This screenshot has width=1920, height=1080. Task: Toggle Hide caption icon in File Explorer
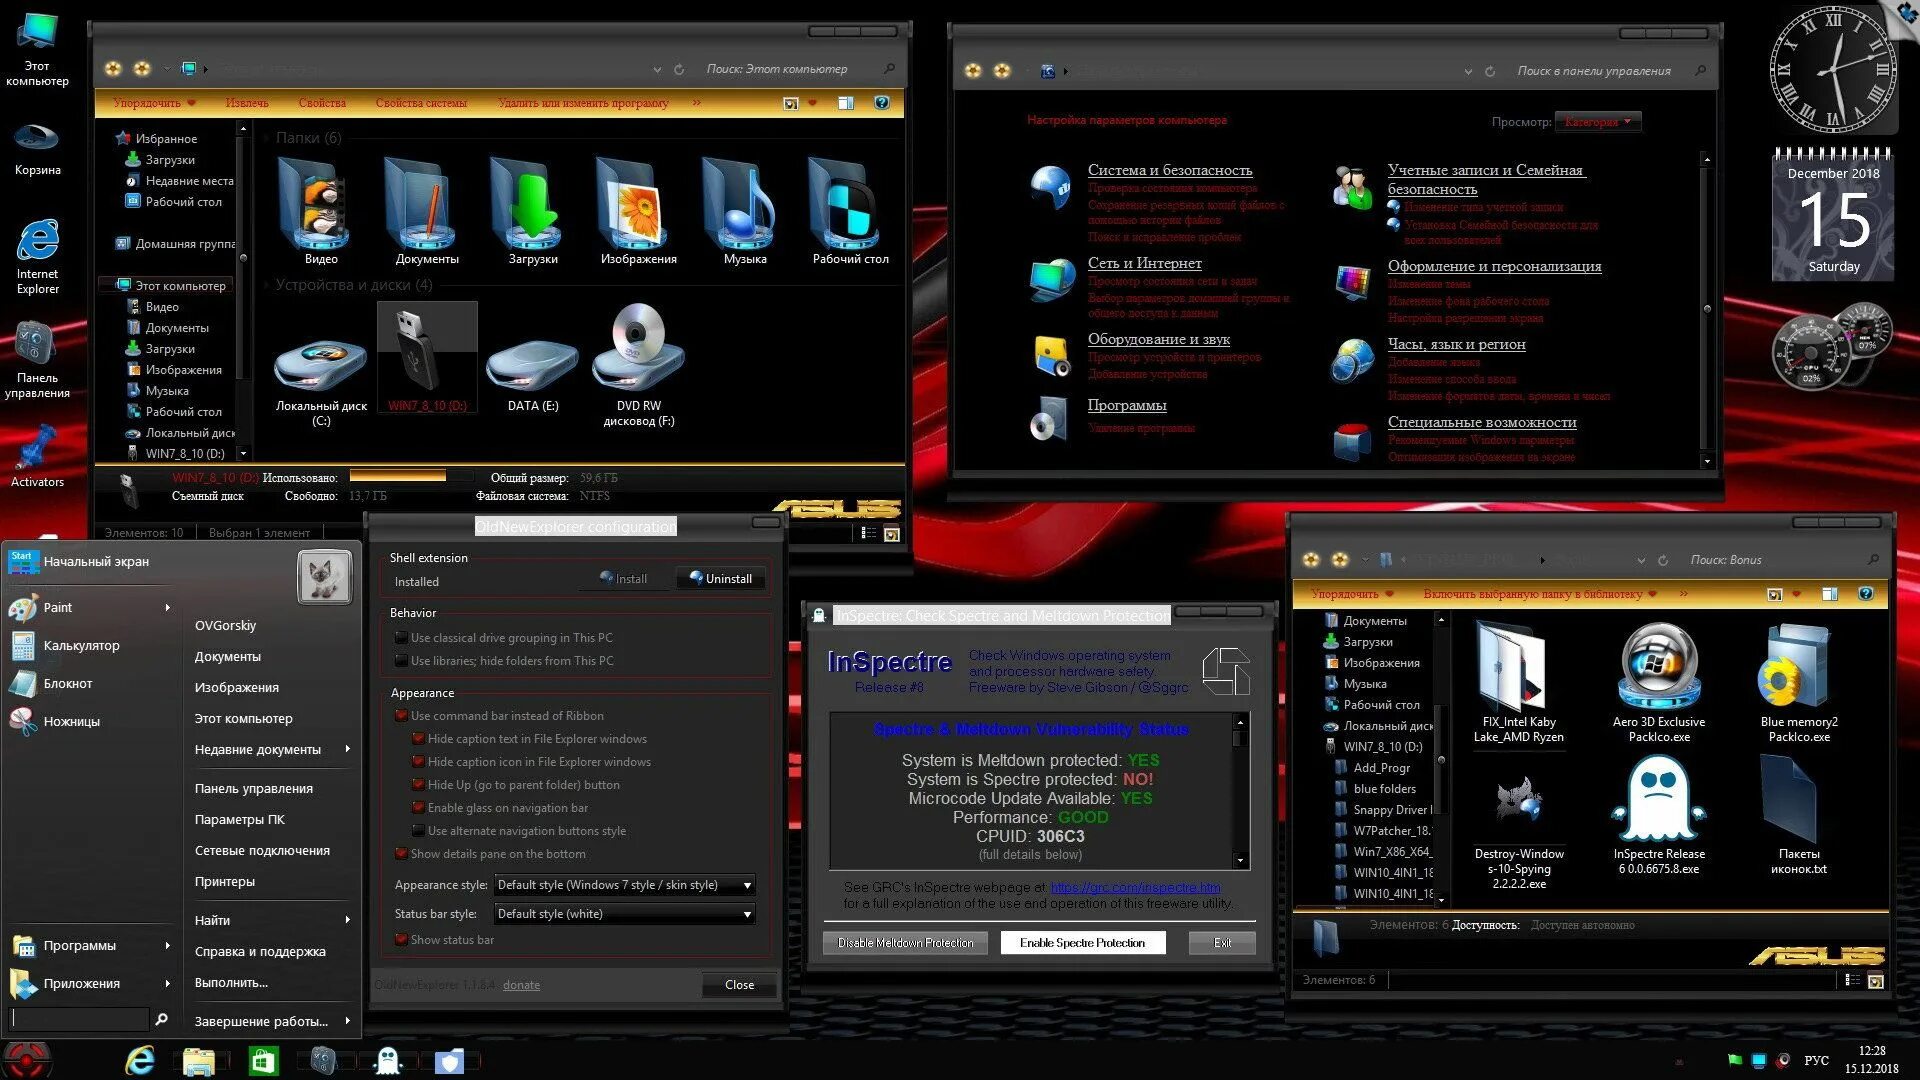[418, 761]
